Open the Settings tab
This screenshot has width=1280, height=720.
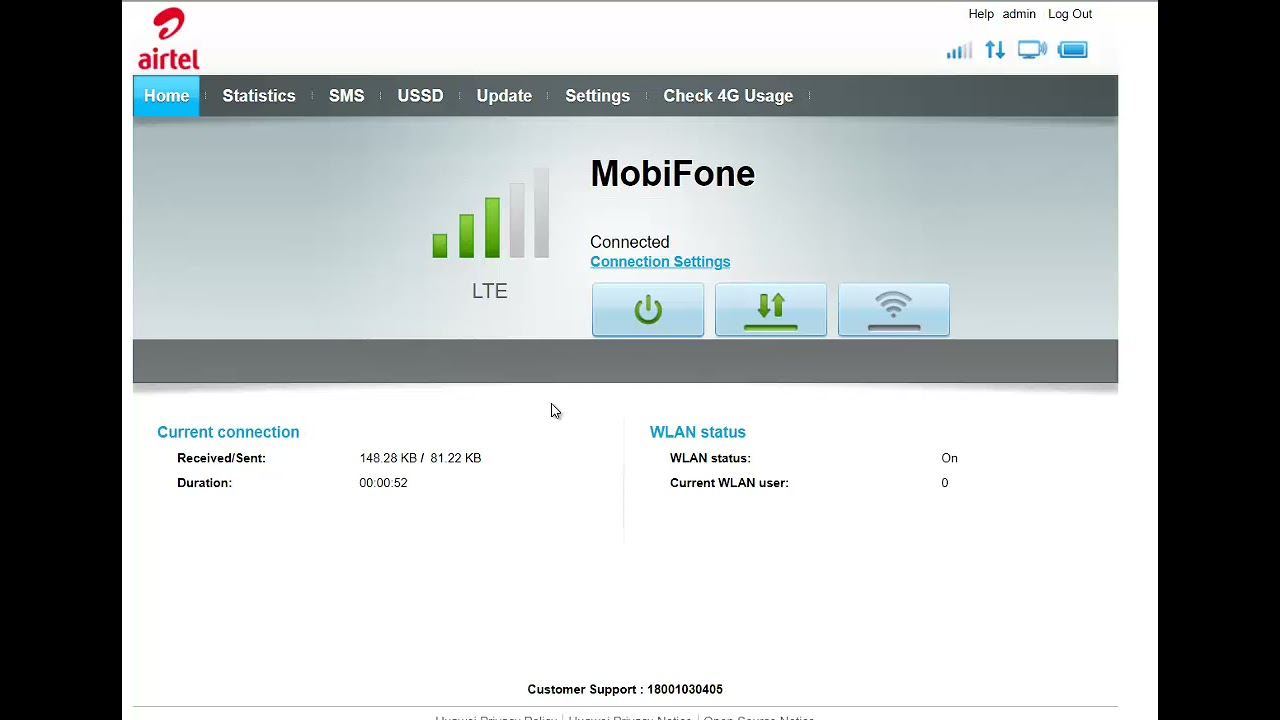tap(597, 96)
